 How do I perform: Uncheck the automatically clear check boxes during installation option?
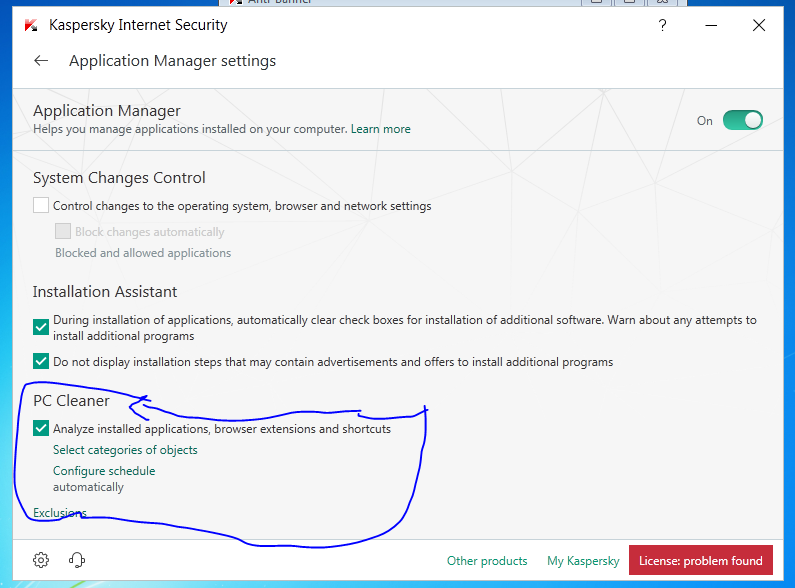coord(41,327)
